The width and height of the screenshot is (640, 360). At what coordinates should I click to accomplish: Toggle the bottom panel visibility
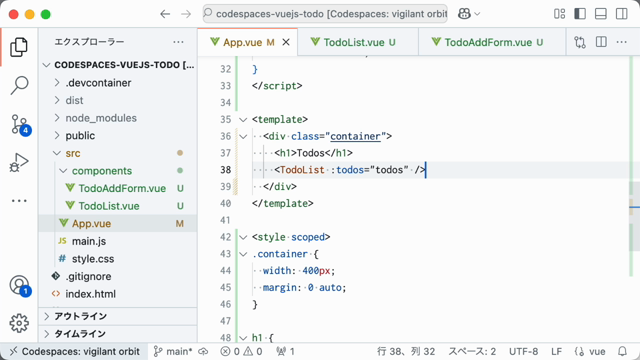pos(601,14)
